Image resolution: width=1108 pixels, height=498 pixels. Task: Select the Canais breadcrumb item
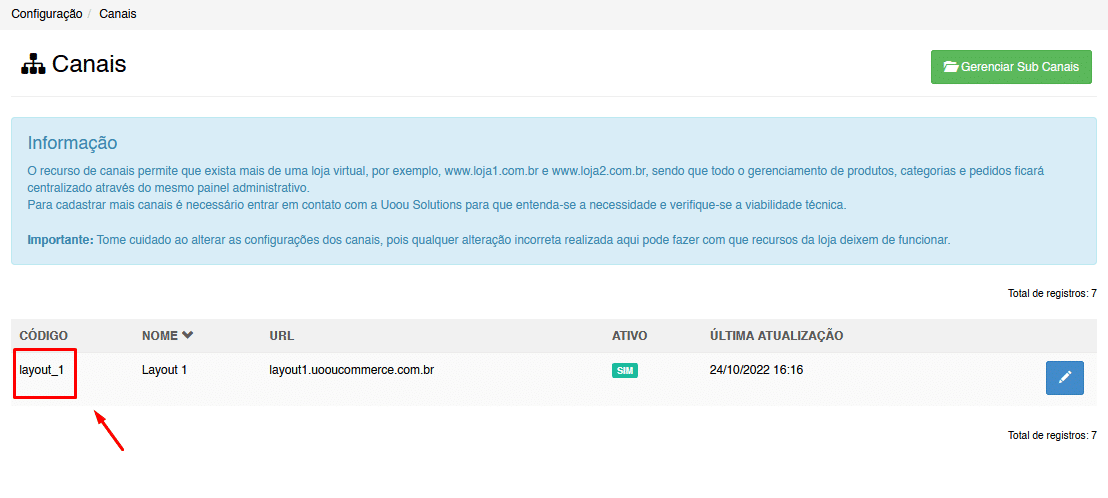click(x=118, y=14)
